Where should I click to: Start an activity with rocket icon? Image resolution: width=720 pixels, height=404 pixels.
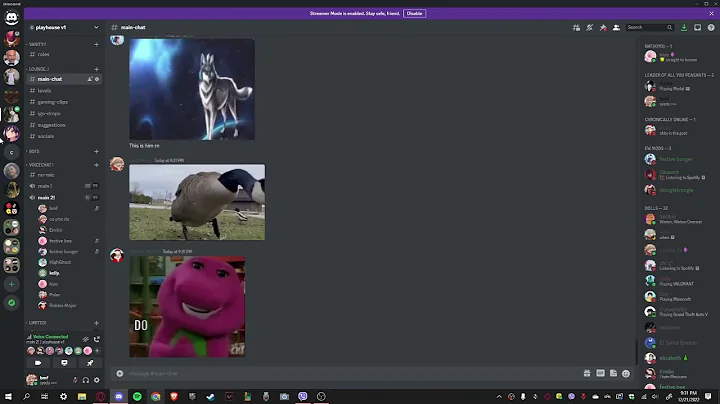pyautogui.click(x=90, y=363)
